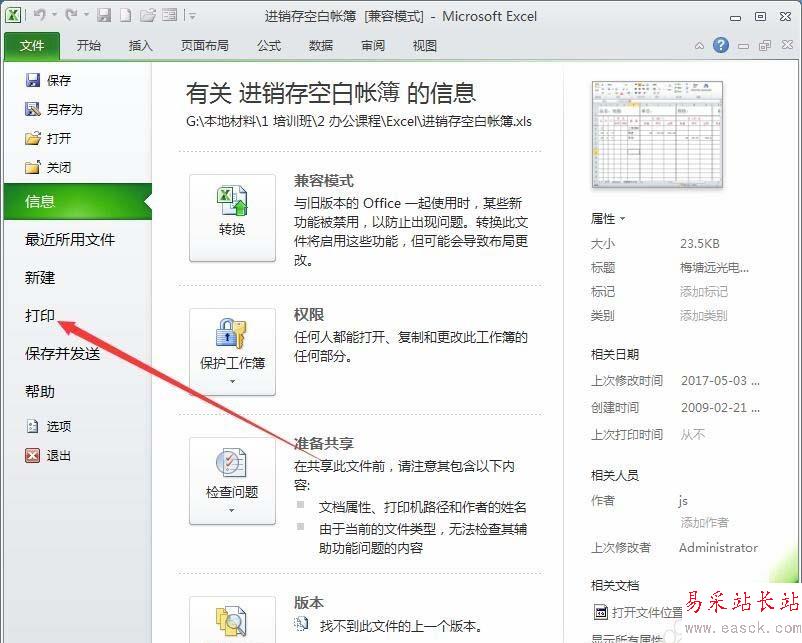Click the 权限 heading

(309, 314)
